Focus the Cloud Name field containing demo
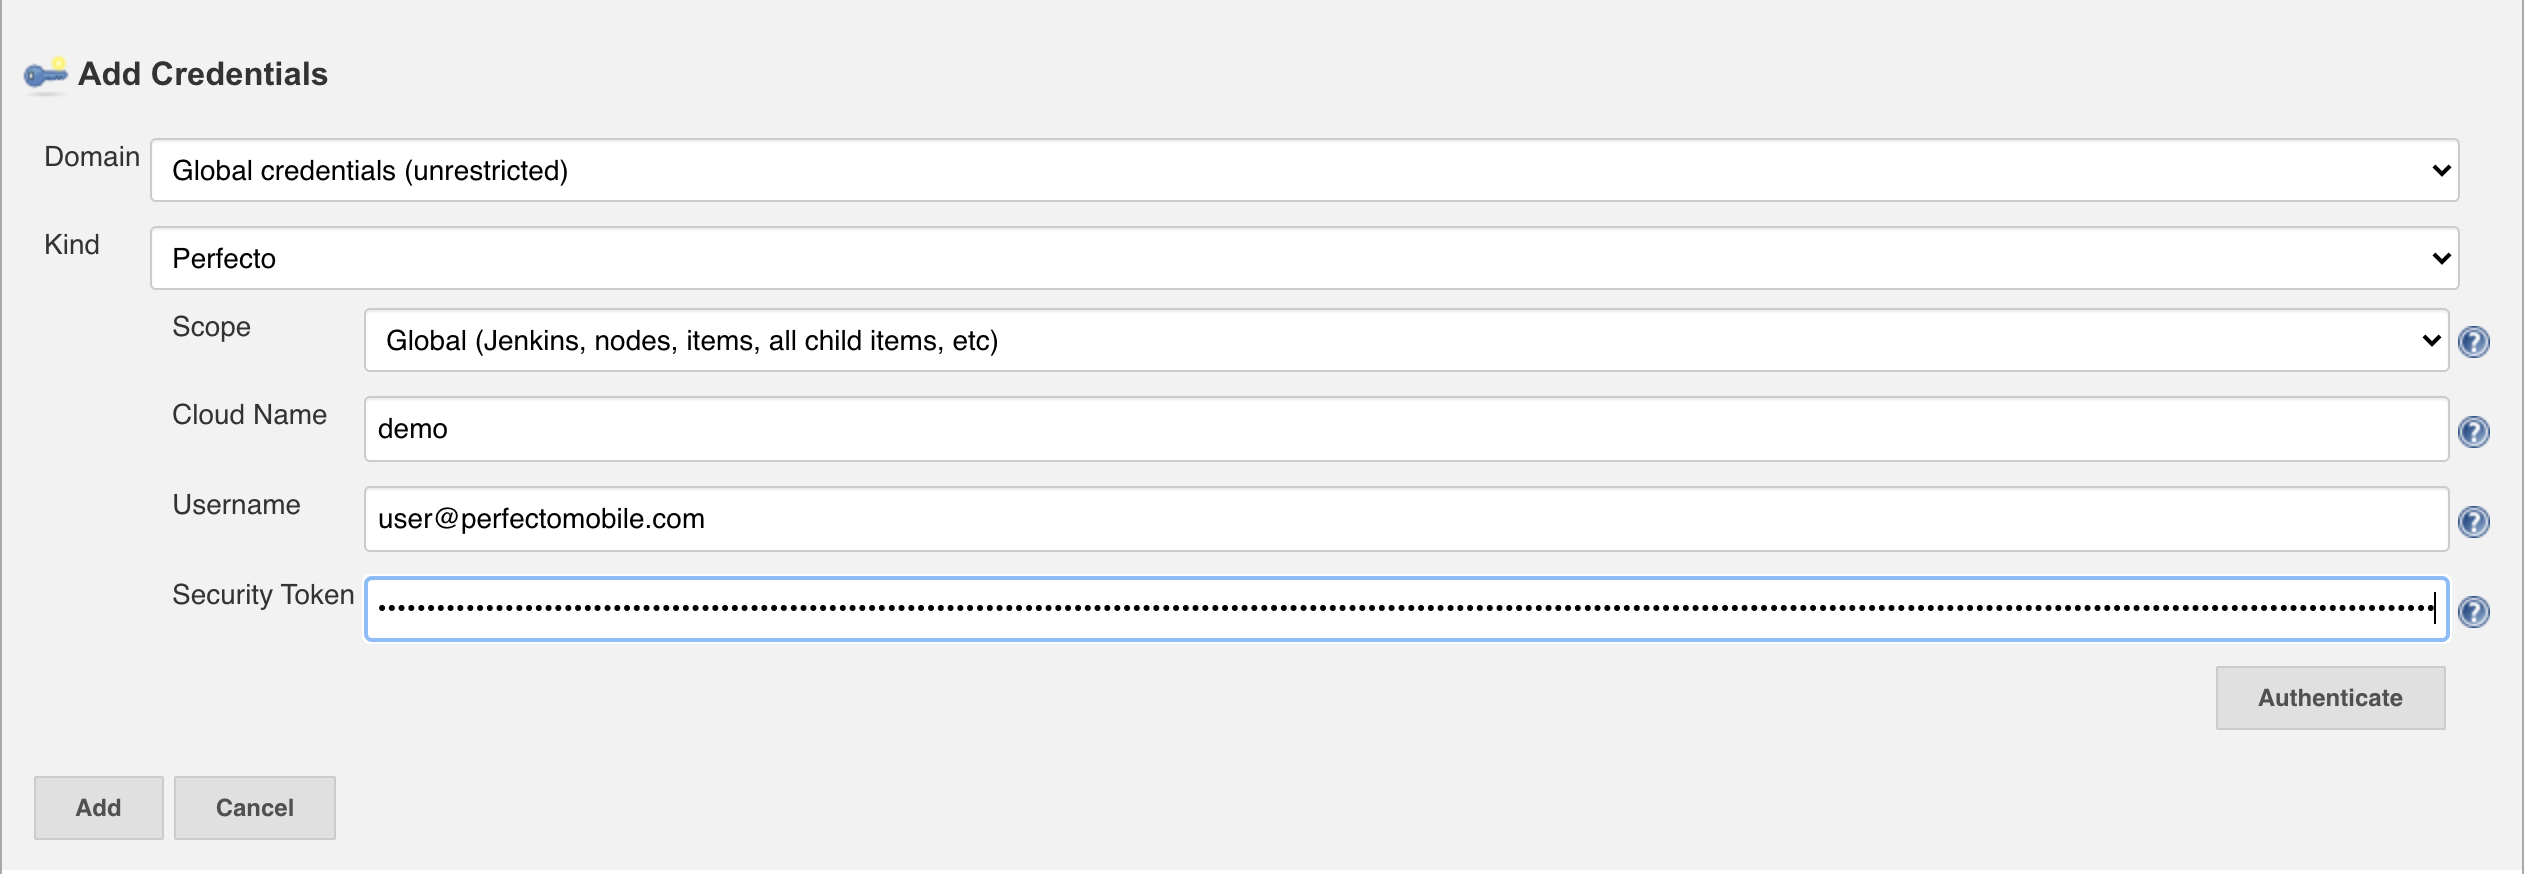This screenshot has width=2524, height=874. [x=1406, y=429]
